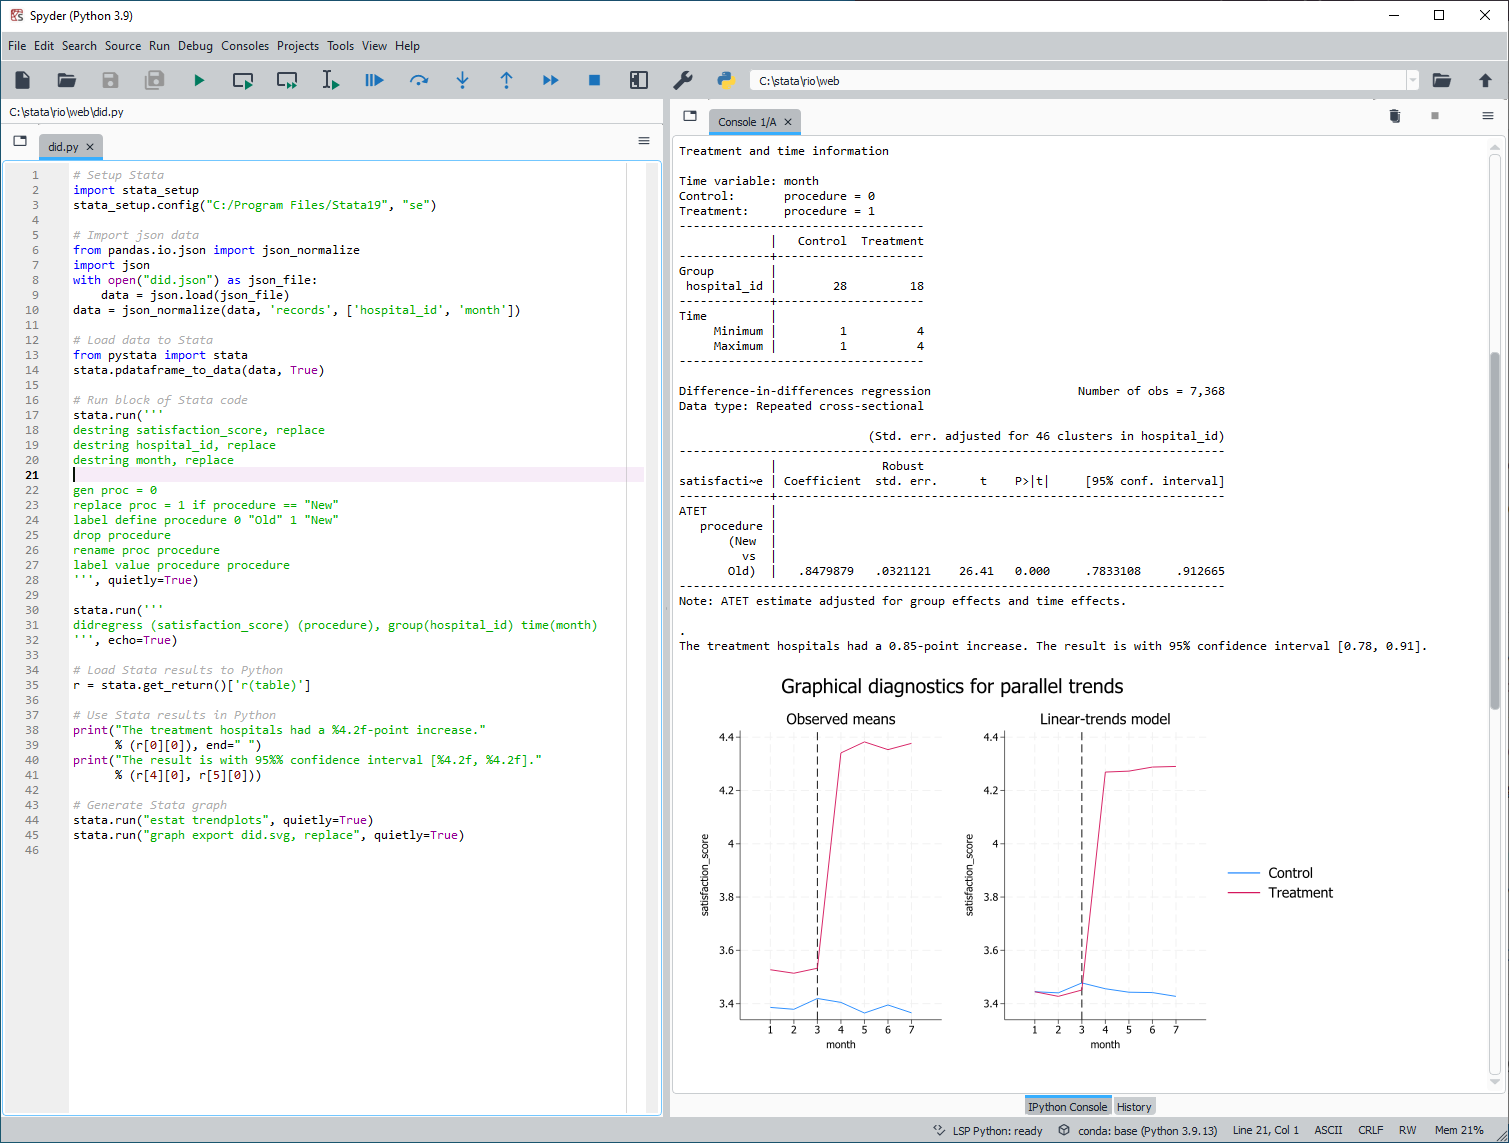Open the Search menu
Image resolution: width=1509 pixels, height=1143 pixels.
point(79,46)
